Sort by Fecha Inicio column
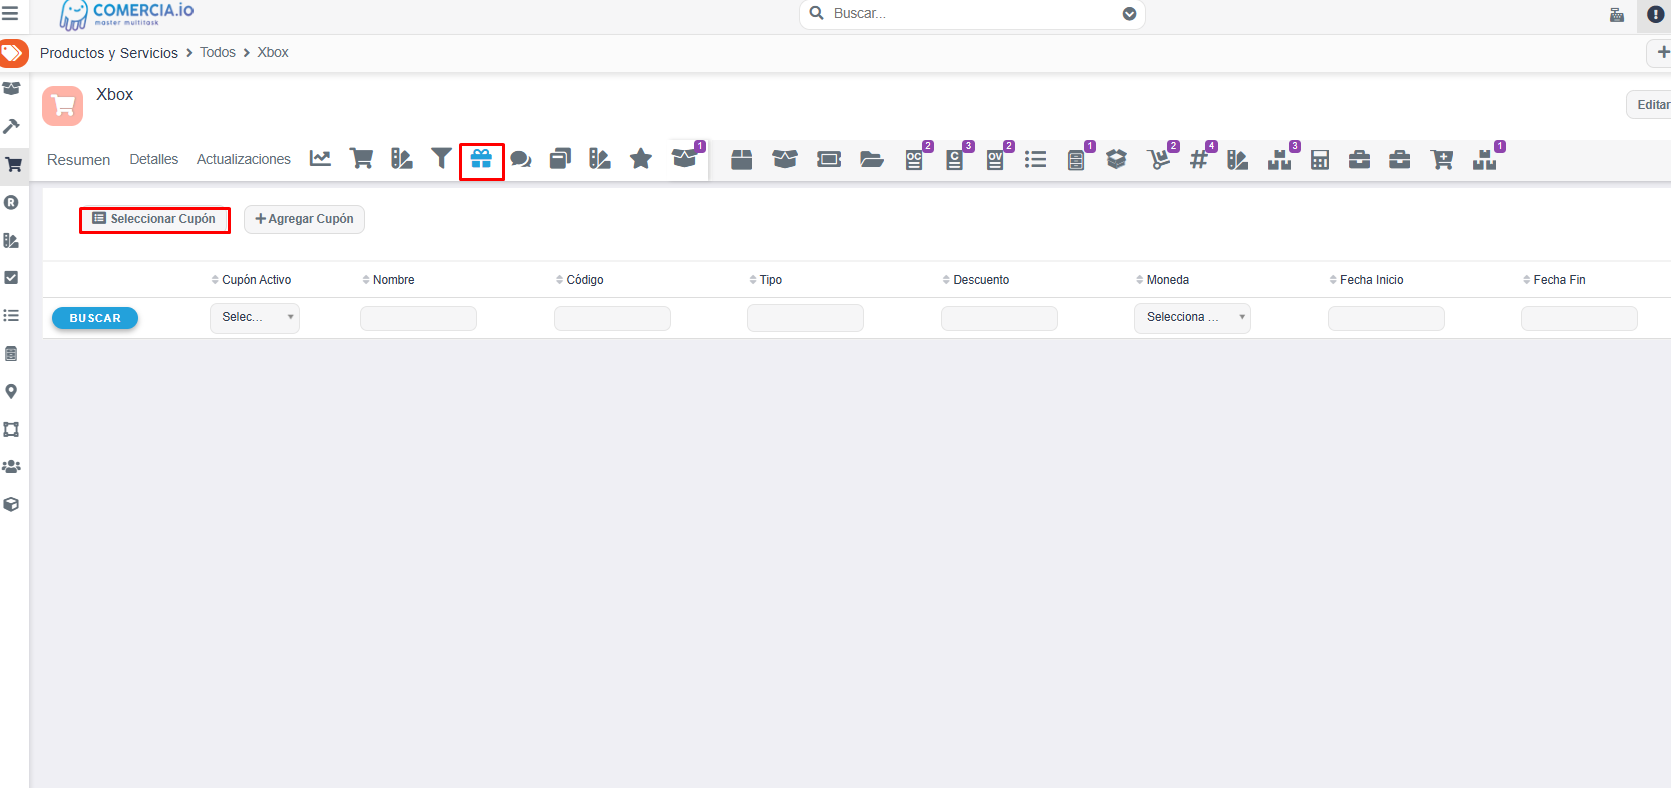 click(x=1366, y=280)
